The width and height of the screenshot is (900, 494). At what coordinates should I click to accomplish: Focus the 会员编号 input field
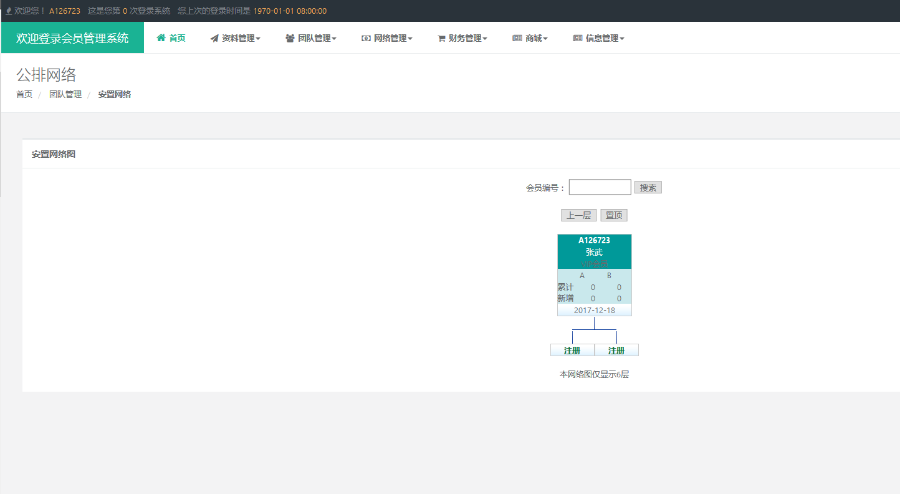(x=600, y=187)
